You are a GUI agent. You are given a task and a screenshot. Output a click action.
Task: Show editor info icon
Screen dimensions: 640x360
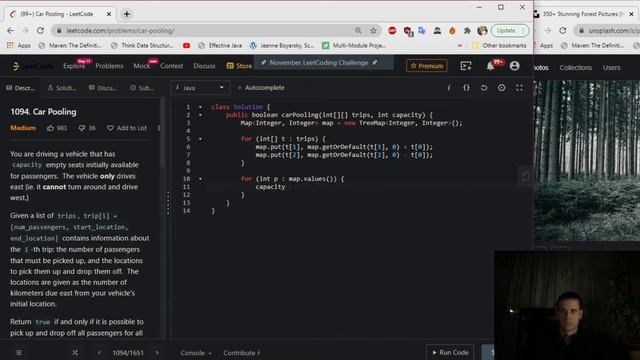click(x=449, y=88)
